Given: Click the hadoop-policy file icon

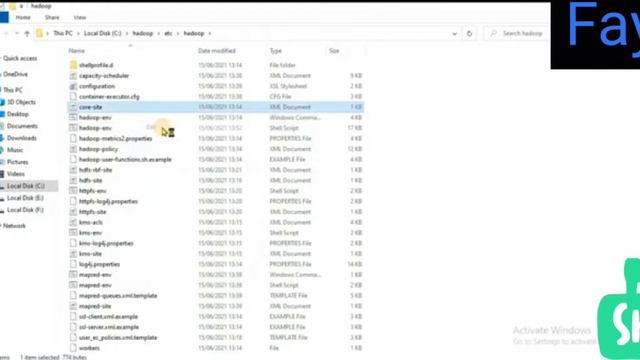Looking at the screenshot, I should (73, 149).
